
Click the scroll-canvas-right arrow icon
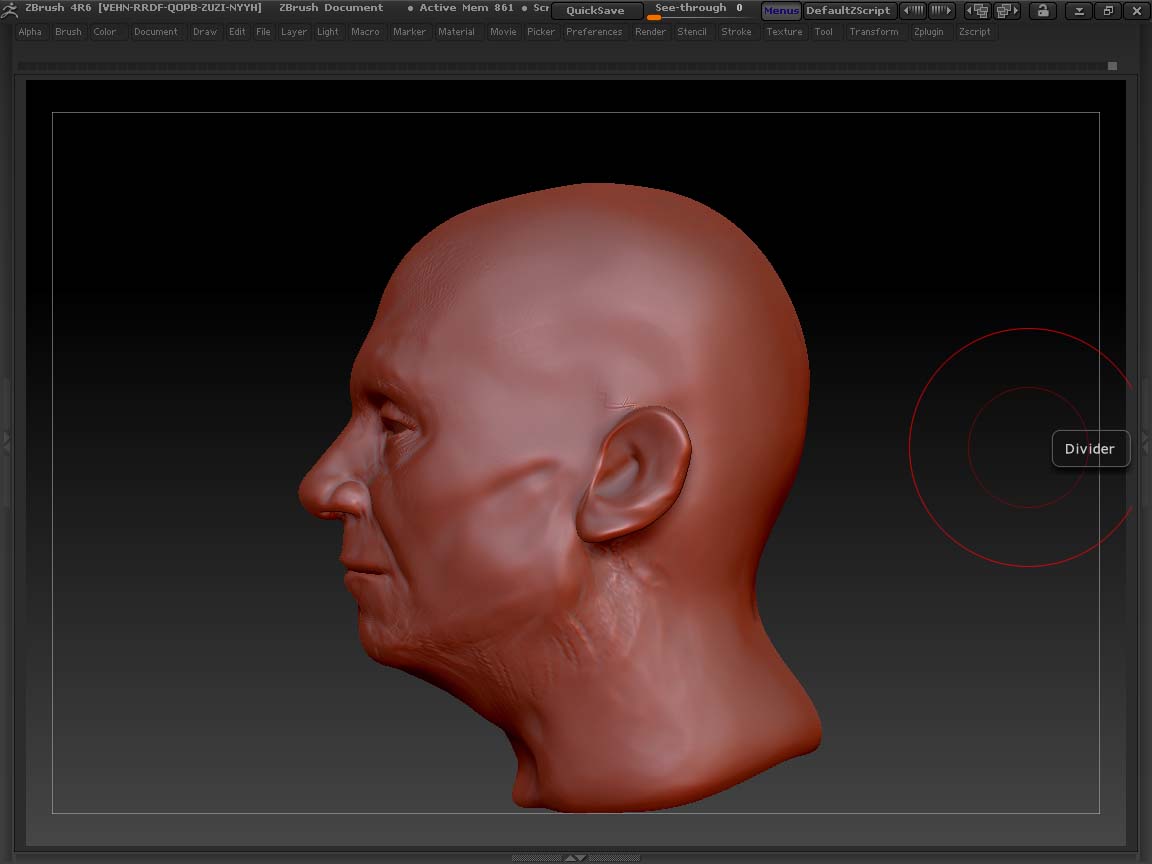click(x=940, y=10)
